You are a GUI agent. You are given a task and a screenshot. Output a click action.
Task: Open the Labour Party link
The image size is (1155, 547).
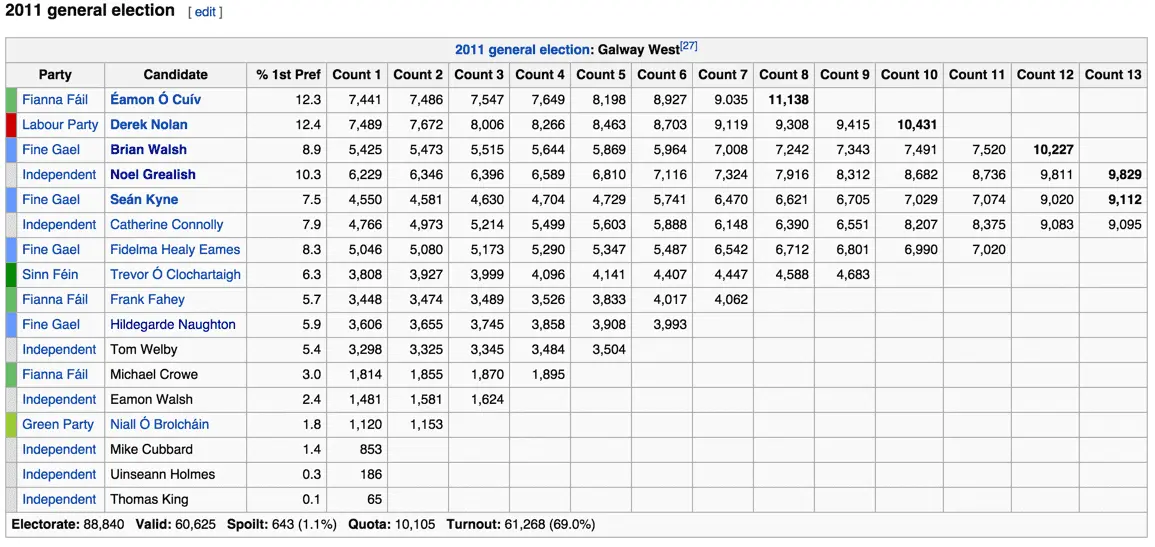tap(60, 124)
